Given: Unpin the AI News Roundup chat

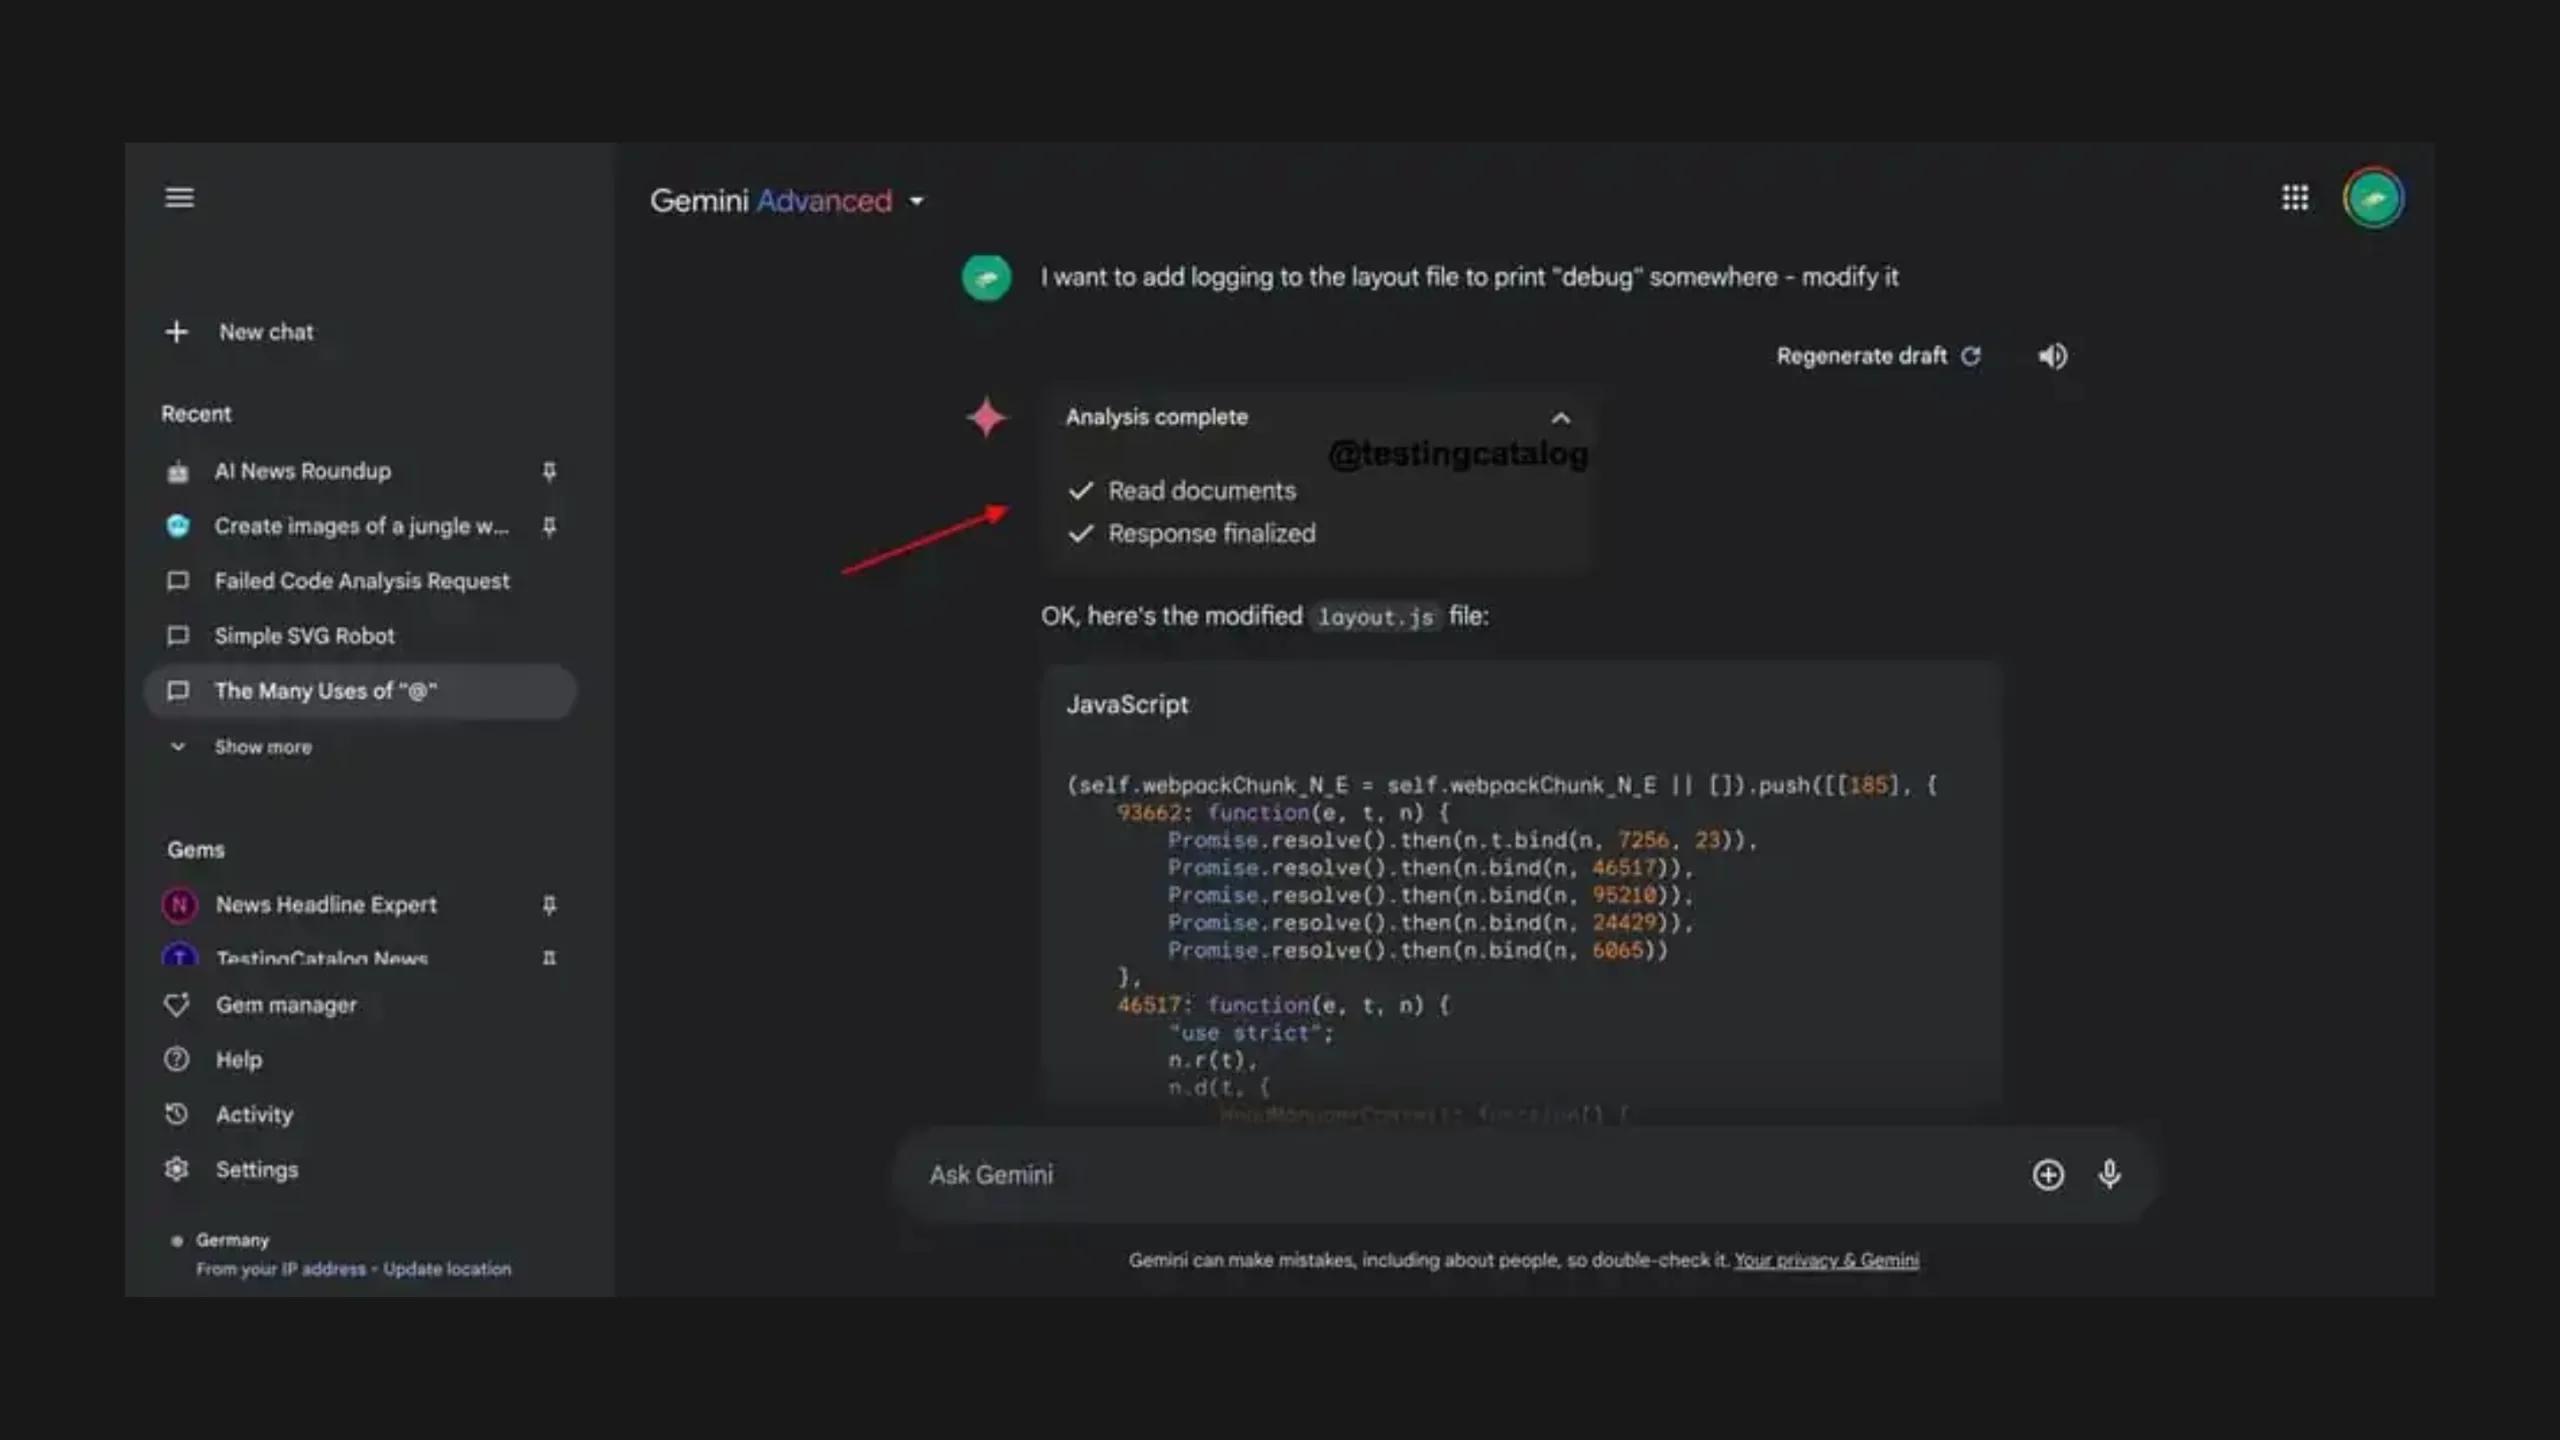Looking at the screenshot, I should (549, 471).
